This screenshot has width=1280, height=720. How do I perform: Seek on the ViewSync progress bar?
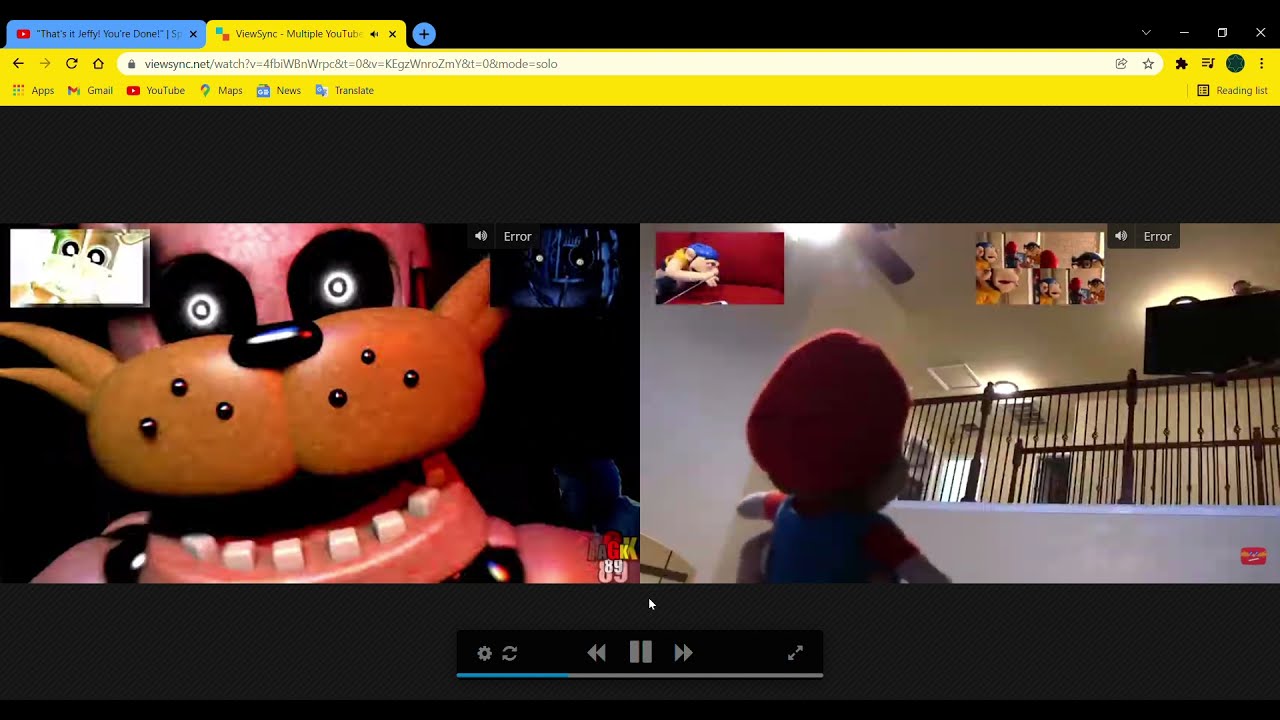(640, 676)
